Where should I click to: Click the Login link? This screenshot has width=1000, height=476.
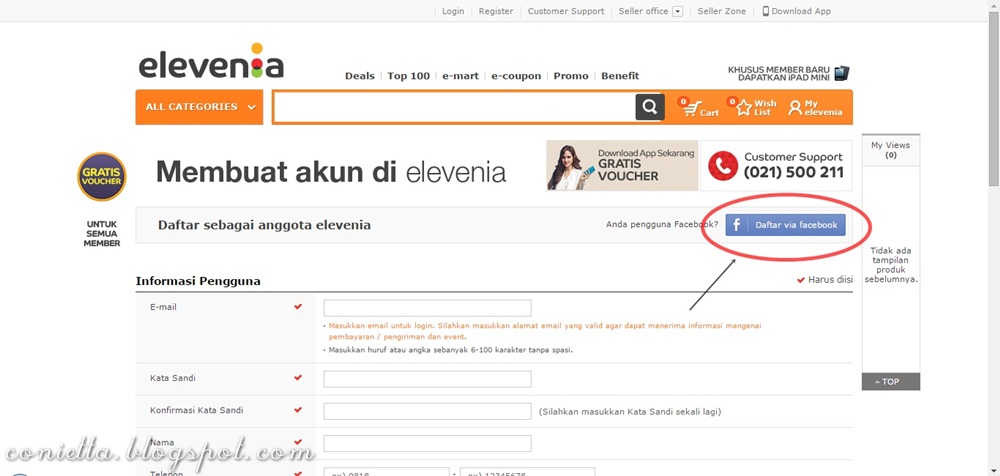point(453,11)
